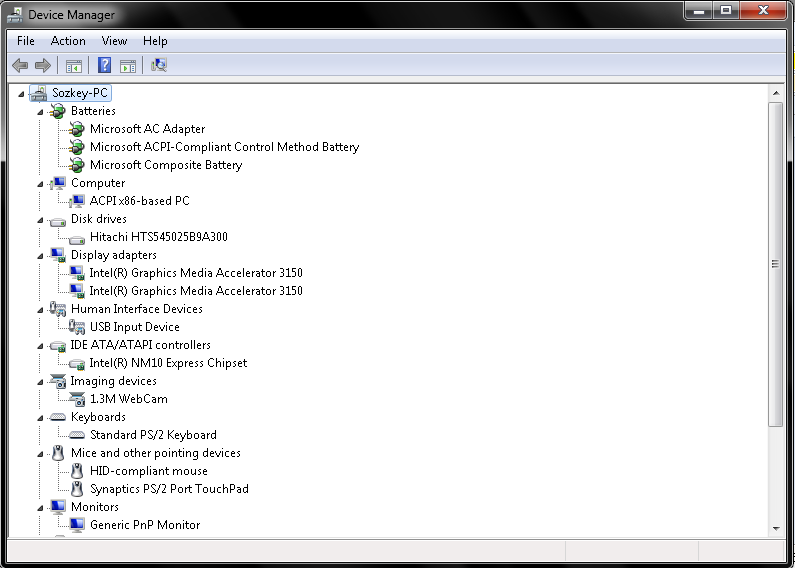Select Synaptics PS/2 Port TouchPad entry
Image resolution: width=795 pixels, height=568 pixels.
tap(169, 489)
